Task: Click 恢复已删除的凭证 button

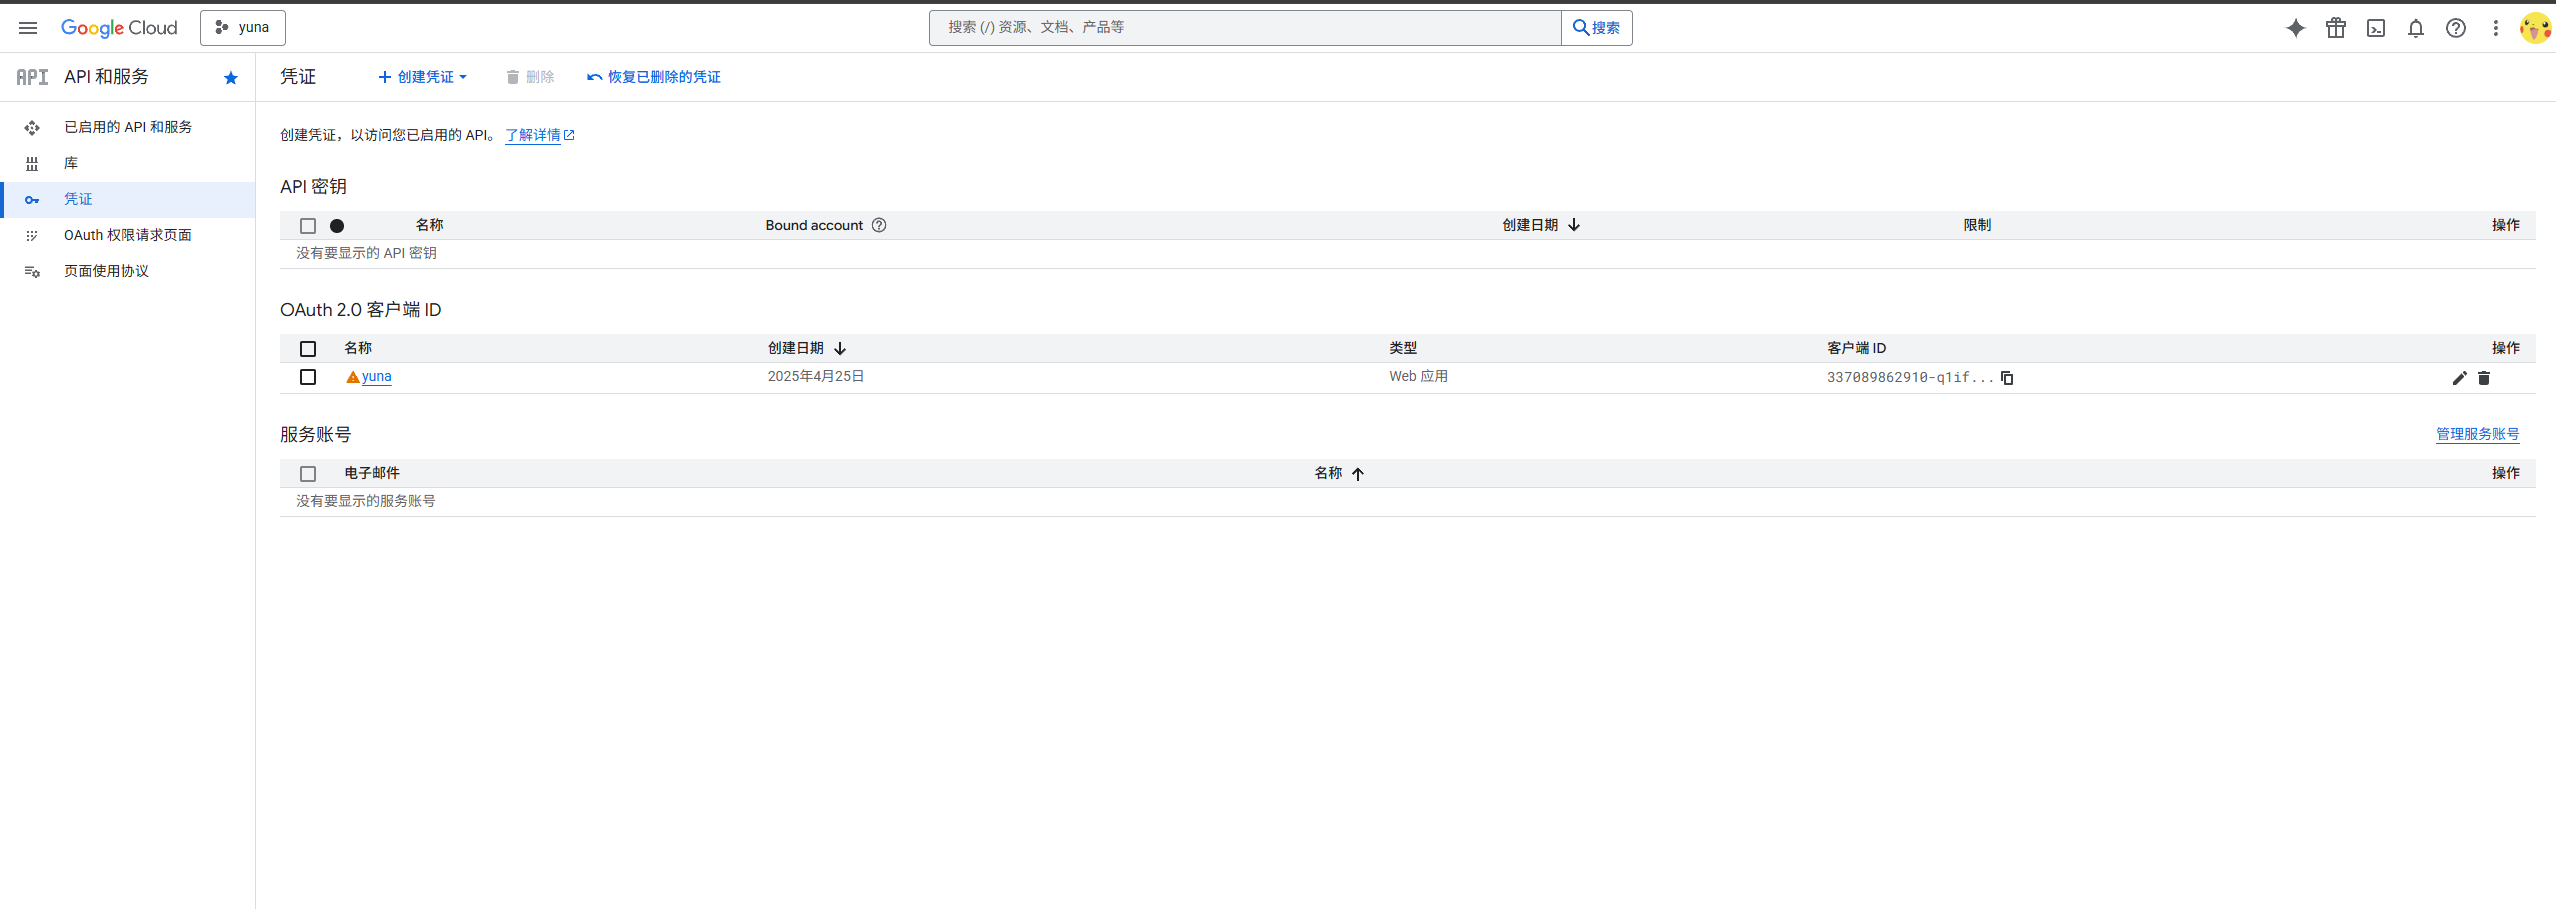Action: [x=654, y=77]
